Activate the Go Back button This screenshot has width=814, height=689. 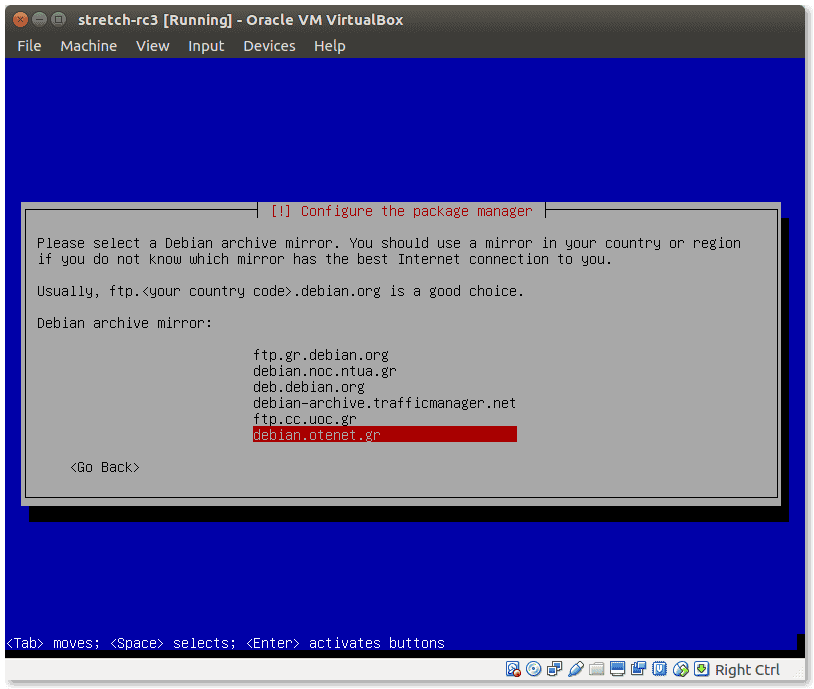[105, 467]
